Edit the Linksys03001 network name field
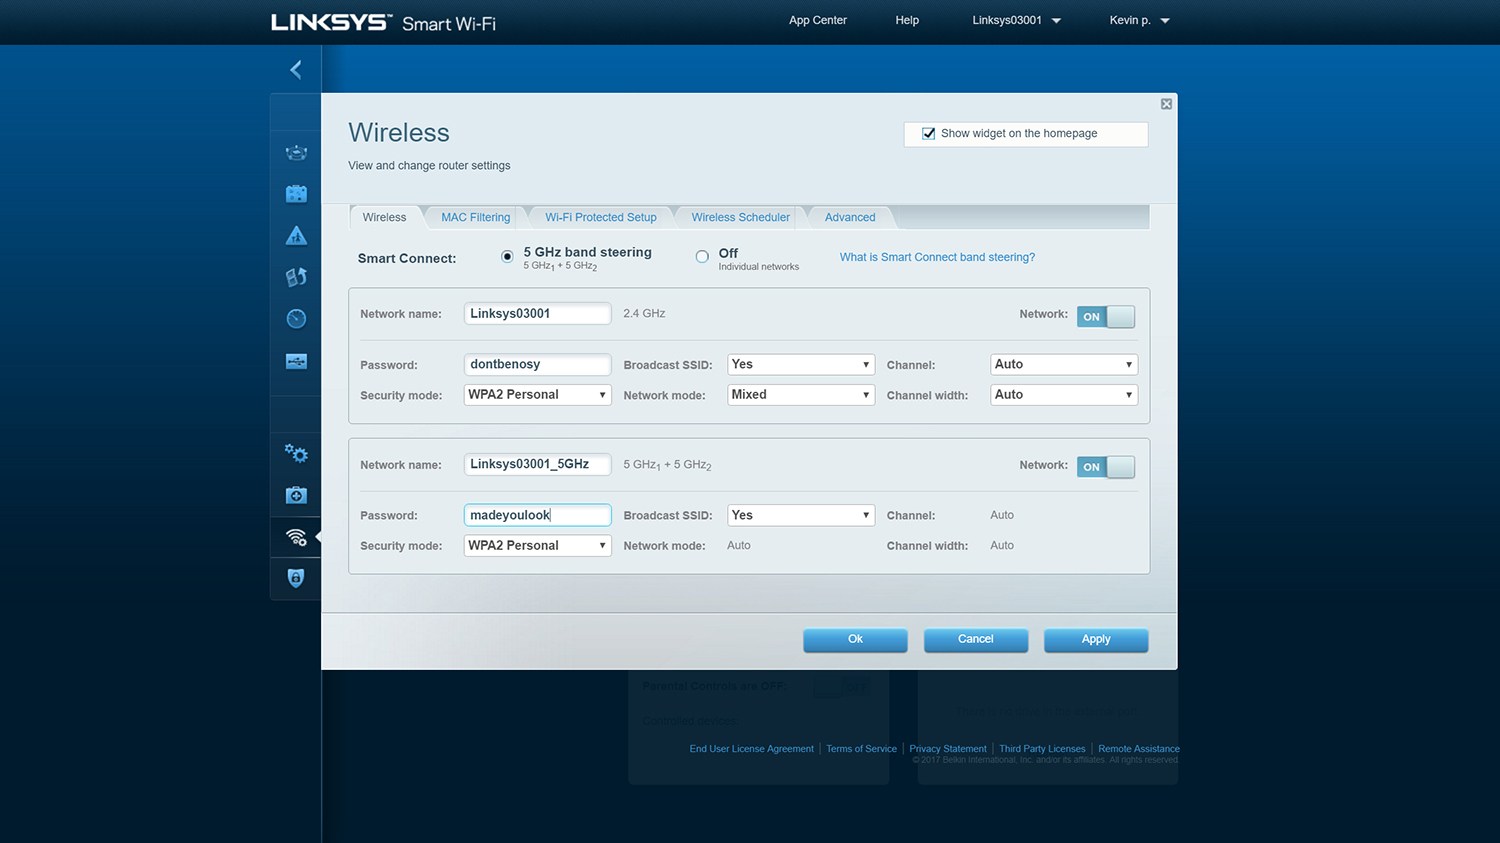 coord(538,314)
